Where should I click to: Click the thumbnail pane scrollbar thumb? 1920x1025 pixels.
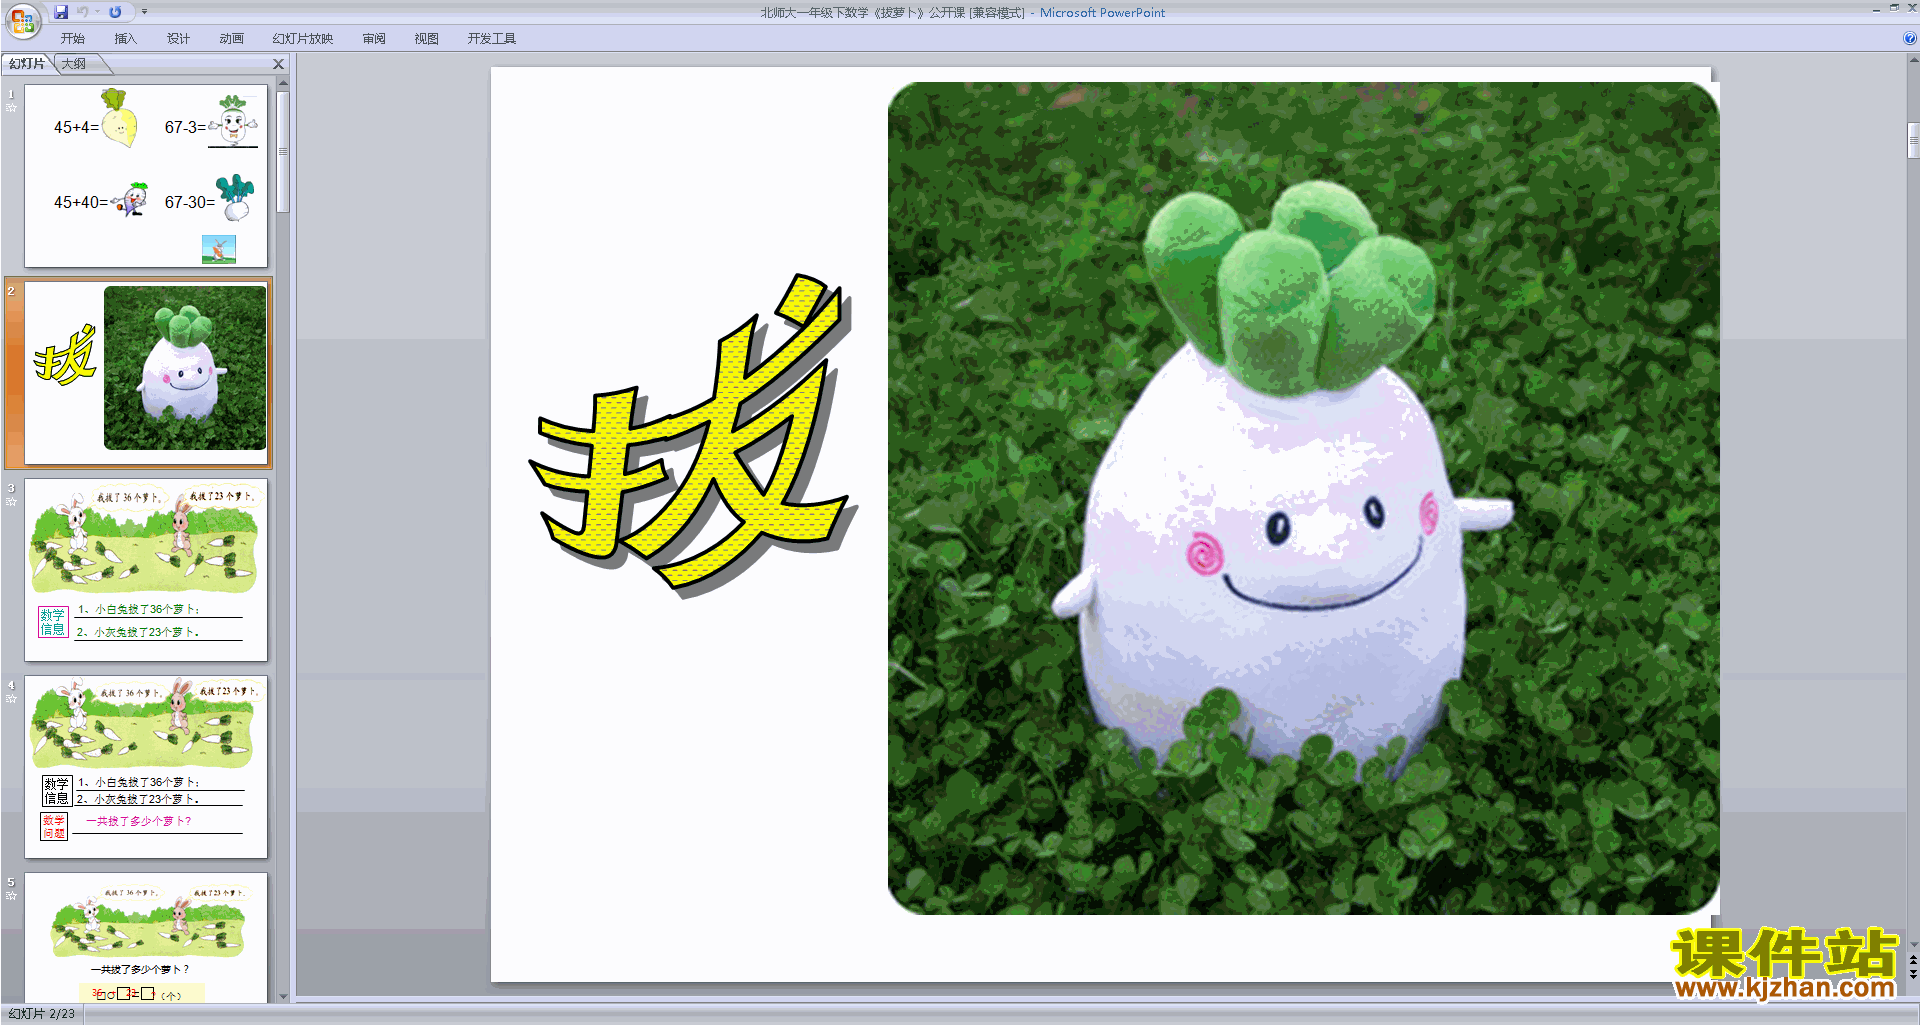(283, 152)
